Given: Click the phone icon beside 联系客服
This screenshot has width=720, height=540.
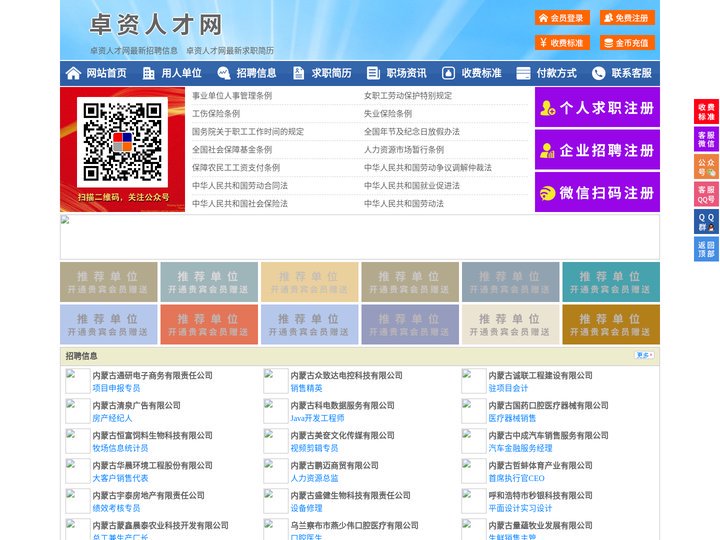Looking at the screenshot, I should 598,73.
